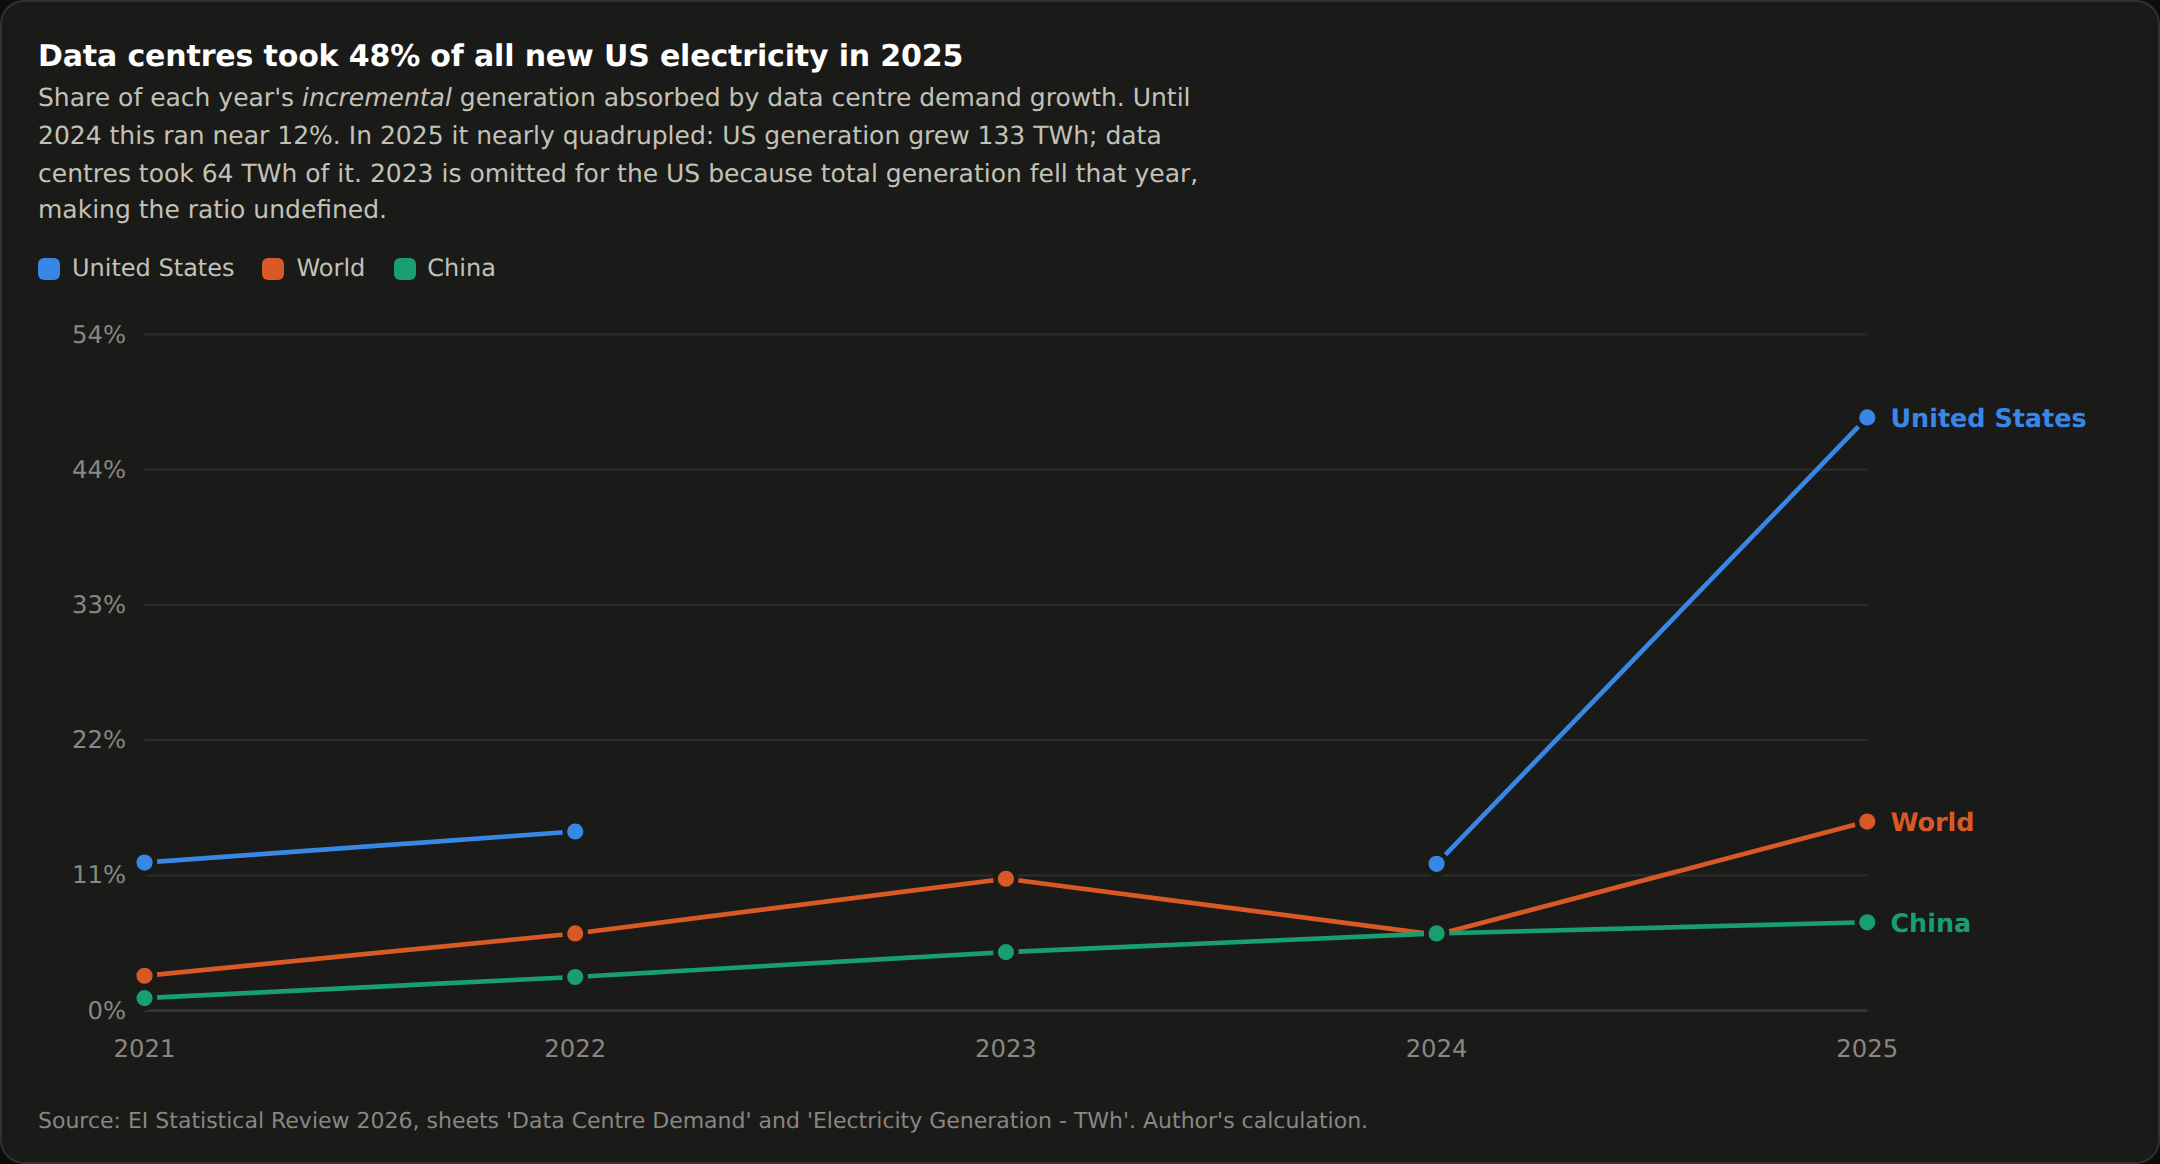2160x1164 pixels.
Task: Click the 44% y-axis label
Action: coord(99,470)
